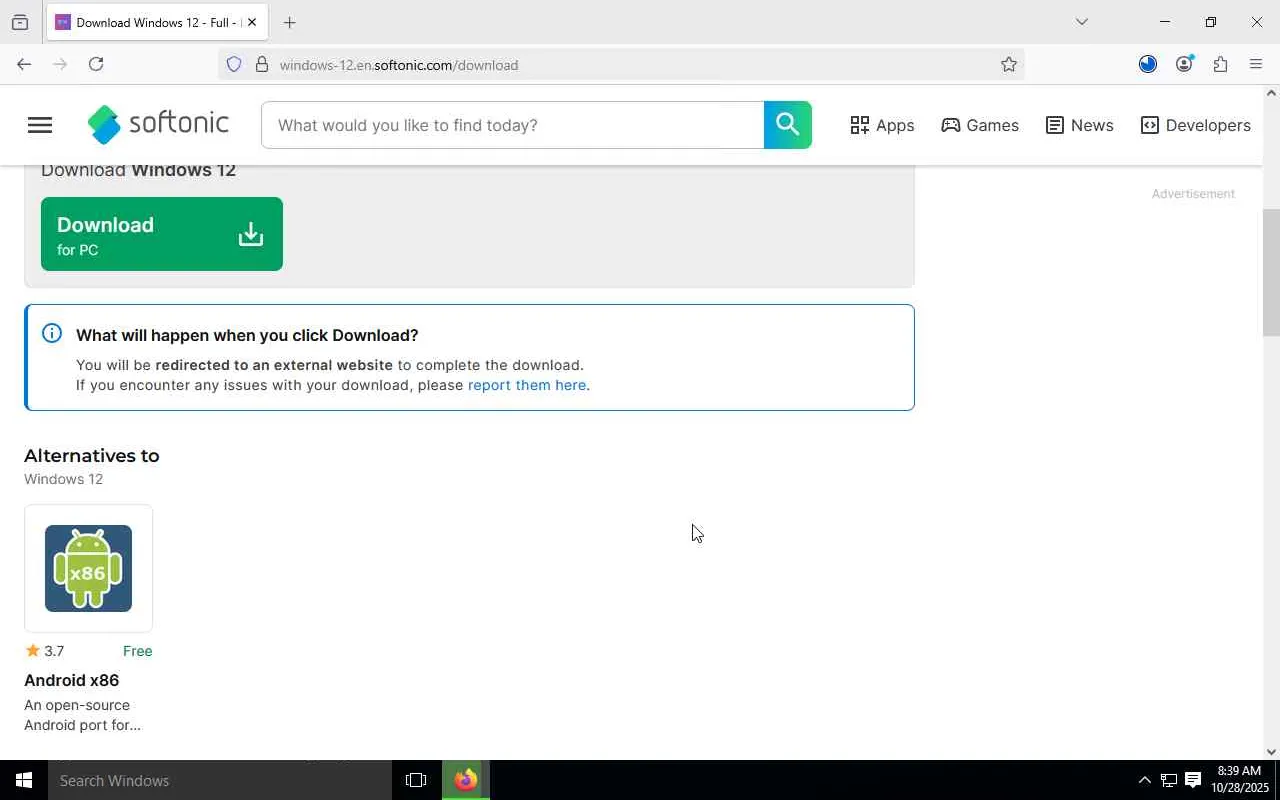The height and width of the screenshot is (800, 1280).
Task: Reload the current page
Action: tap(96, 64)
